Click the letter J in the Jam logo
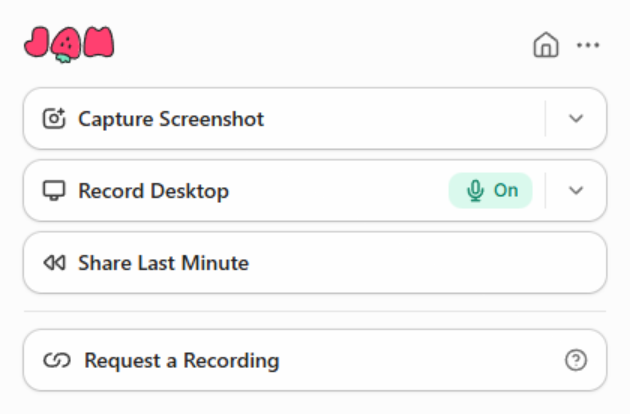The width and height of the screenshot is (630, 414). click(39, 42)
